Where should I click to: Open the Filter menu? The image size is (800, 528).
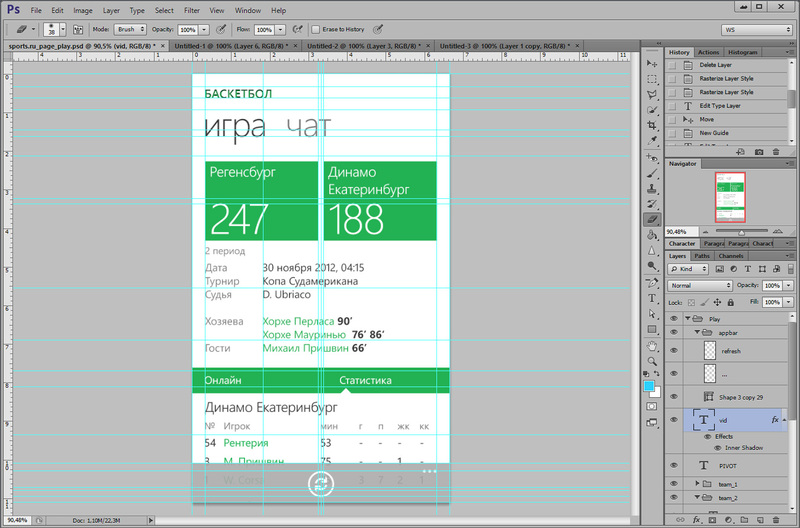pyautogui.click(x=191, y=10)
